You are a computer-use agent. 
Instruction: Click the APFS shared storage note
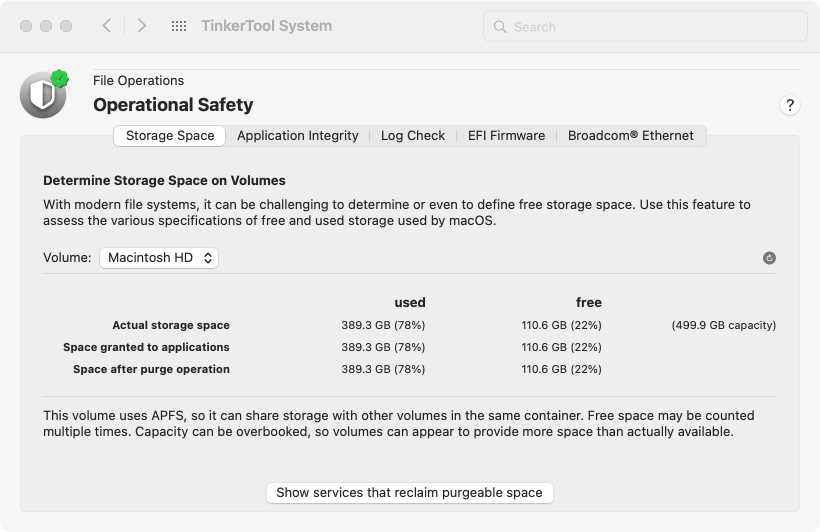[398, 424]
